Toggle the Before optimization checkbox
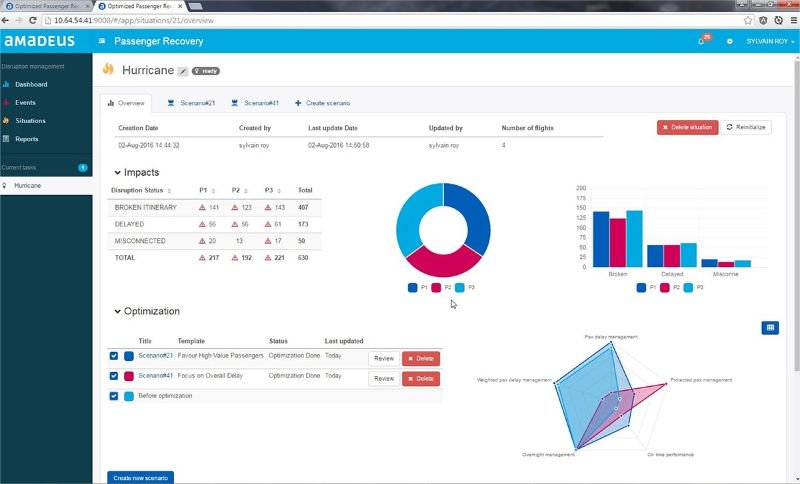The height and width of the screenshot is (484, 800). pos(114,397)
